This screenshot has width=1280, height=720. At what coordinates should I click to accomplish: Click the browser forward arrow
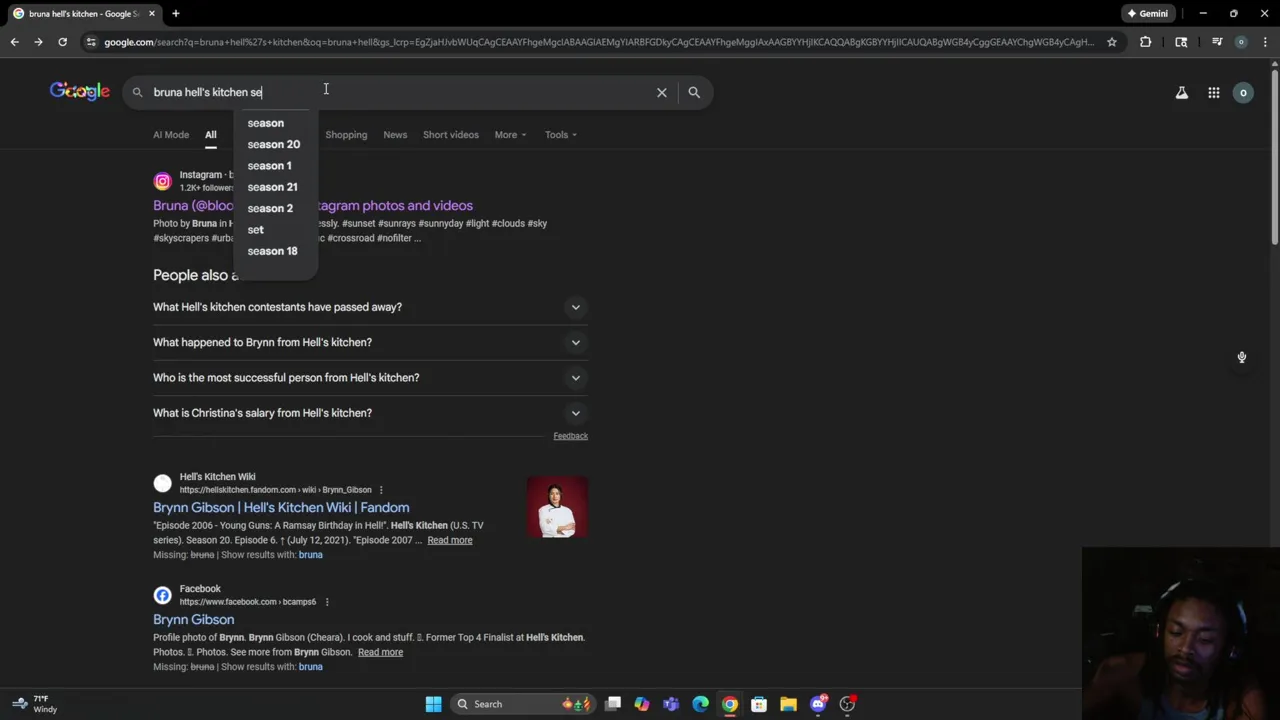(38, 42)
